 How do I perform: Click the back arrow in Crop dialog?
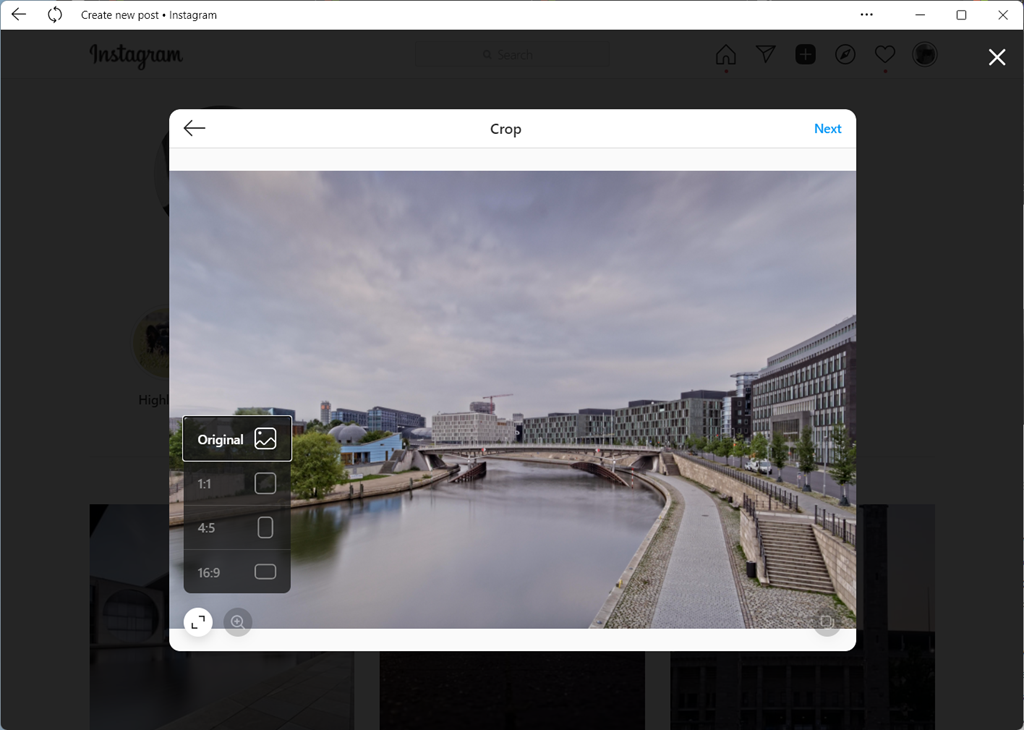(194, 128)
